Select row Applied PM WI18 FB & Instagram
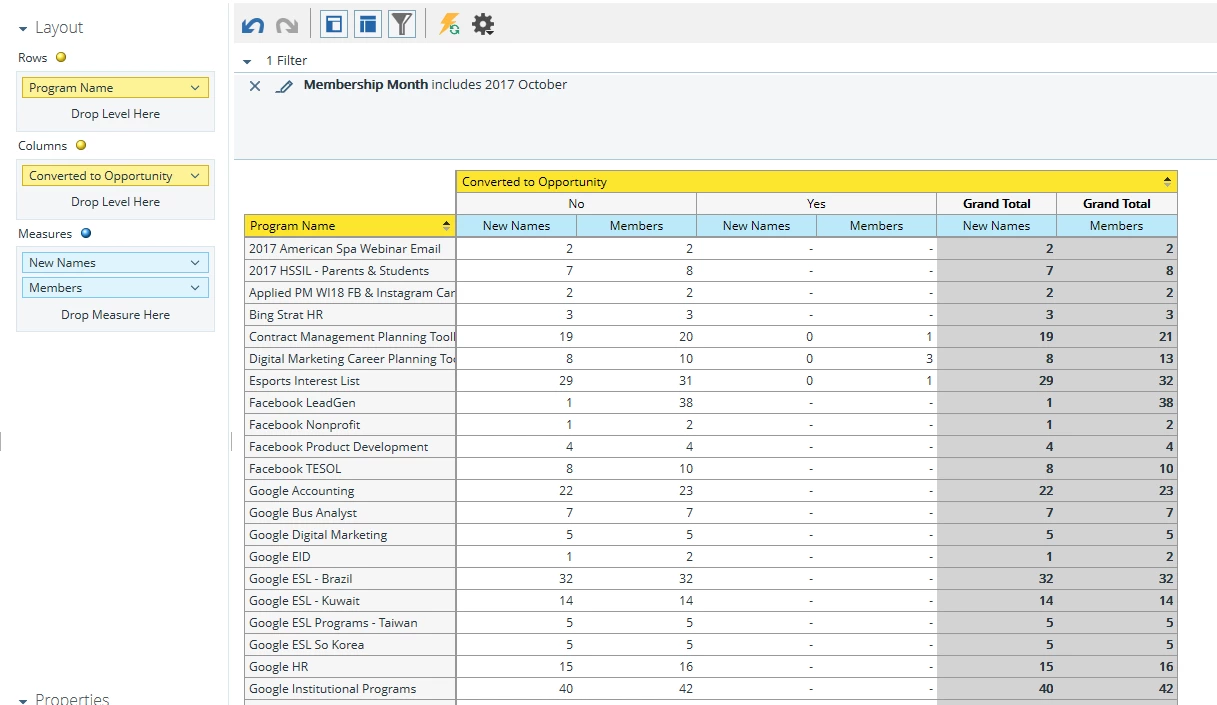The width and height of the screenshot is (1217, 705). click(x=350, y=293)
